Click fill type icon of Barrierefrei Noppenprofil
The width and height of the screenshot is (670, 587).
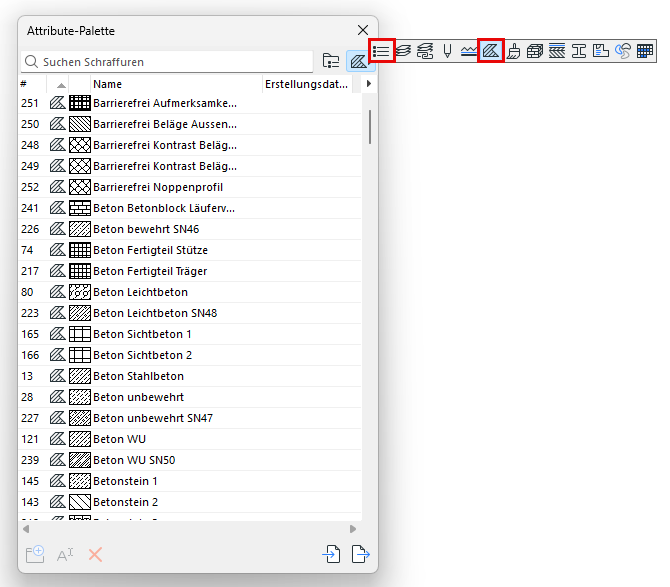pyautogui.click(x=57, y=187)
